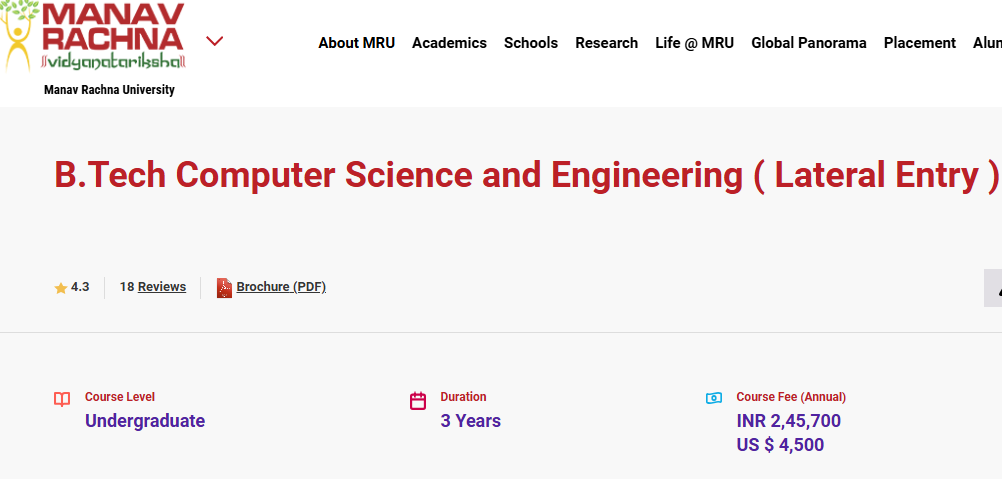Open the Research menu
This screenshot has height=479, width=1002.
606,43
